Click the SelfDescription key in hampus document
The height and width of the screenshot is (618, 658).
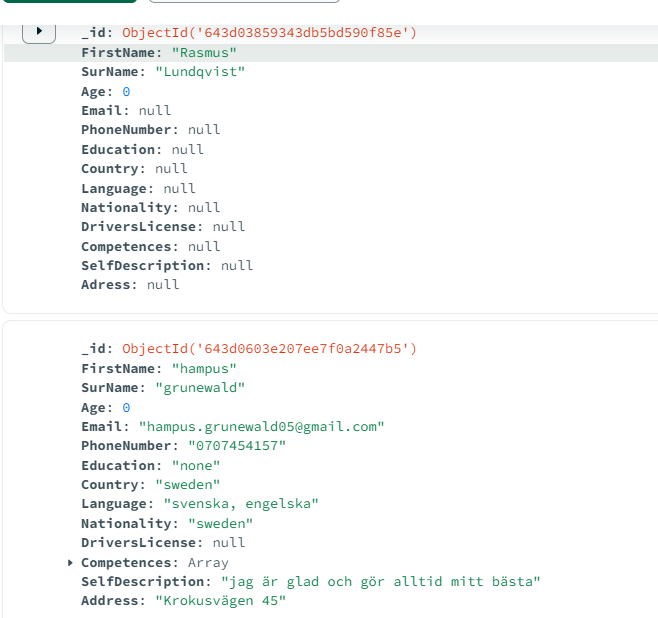click(143, 582)
